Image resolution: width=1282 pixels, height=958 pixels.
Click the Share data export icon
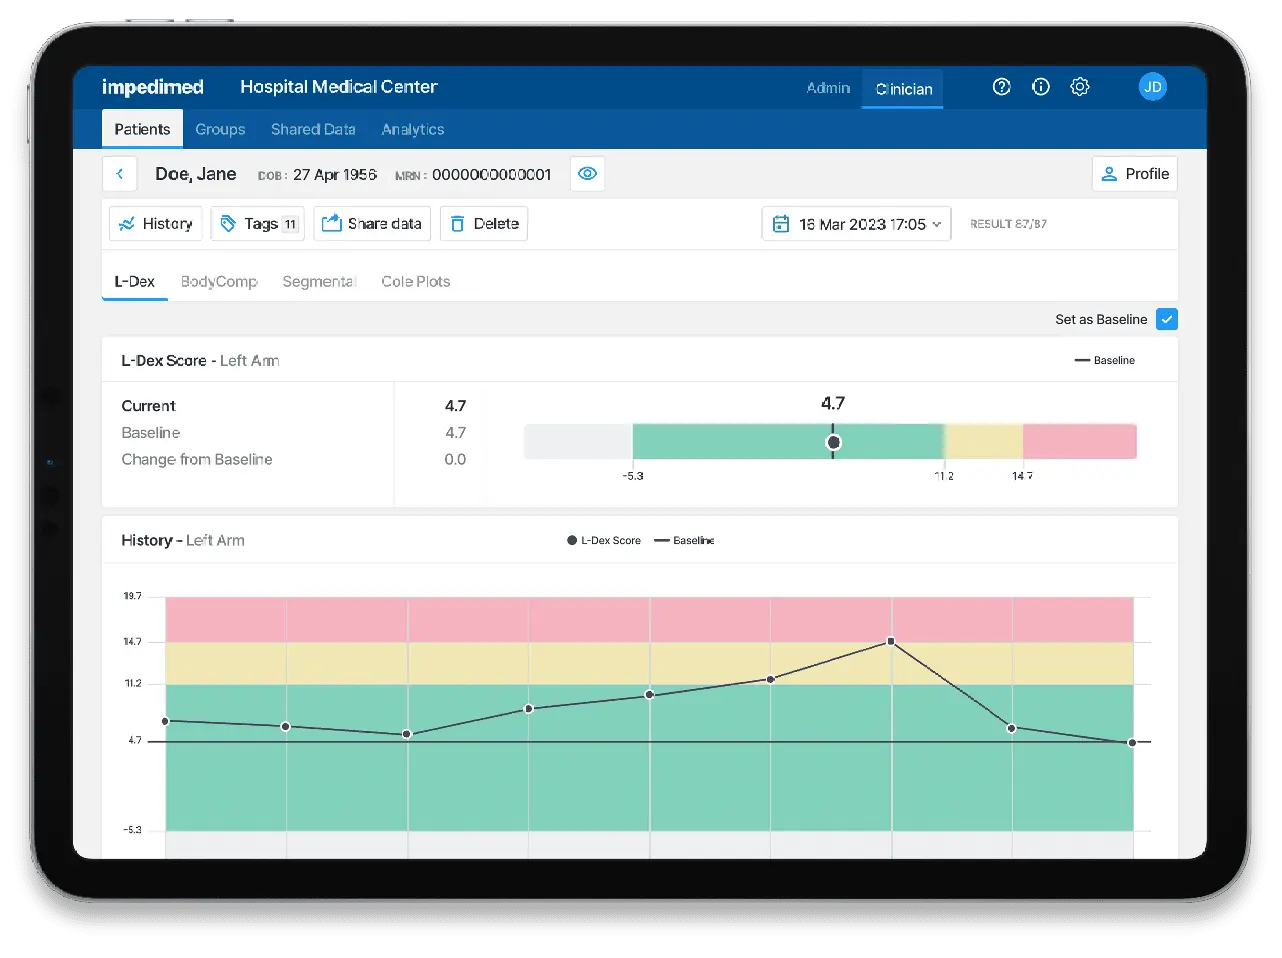tap(331, 223)
